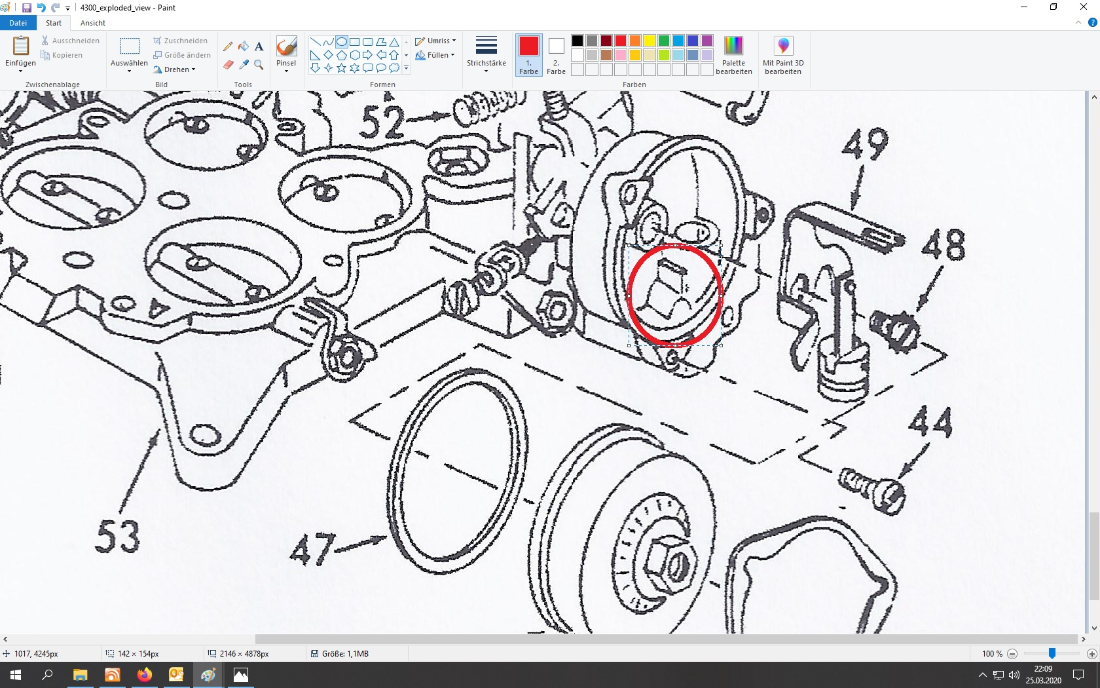Click Mit Paint 3D bearbeiten

point(783,55)
